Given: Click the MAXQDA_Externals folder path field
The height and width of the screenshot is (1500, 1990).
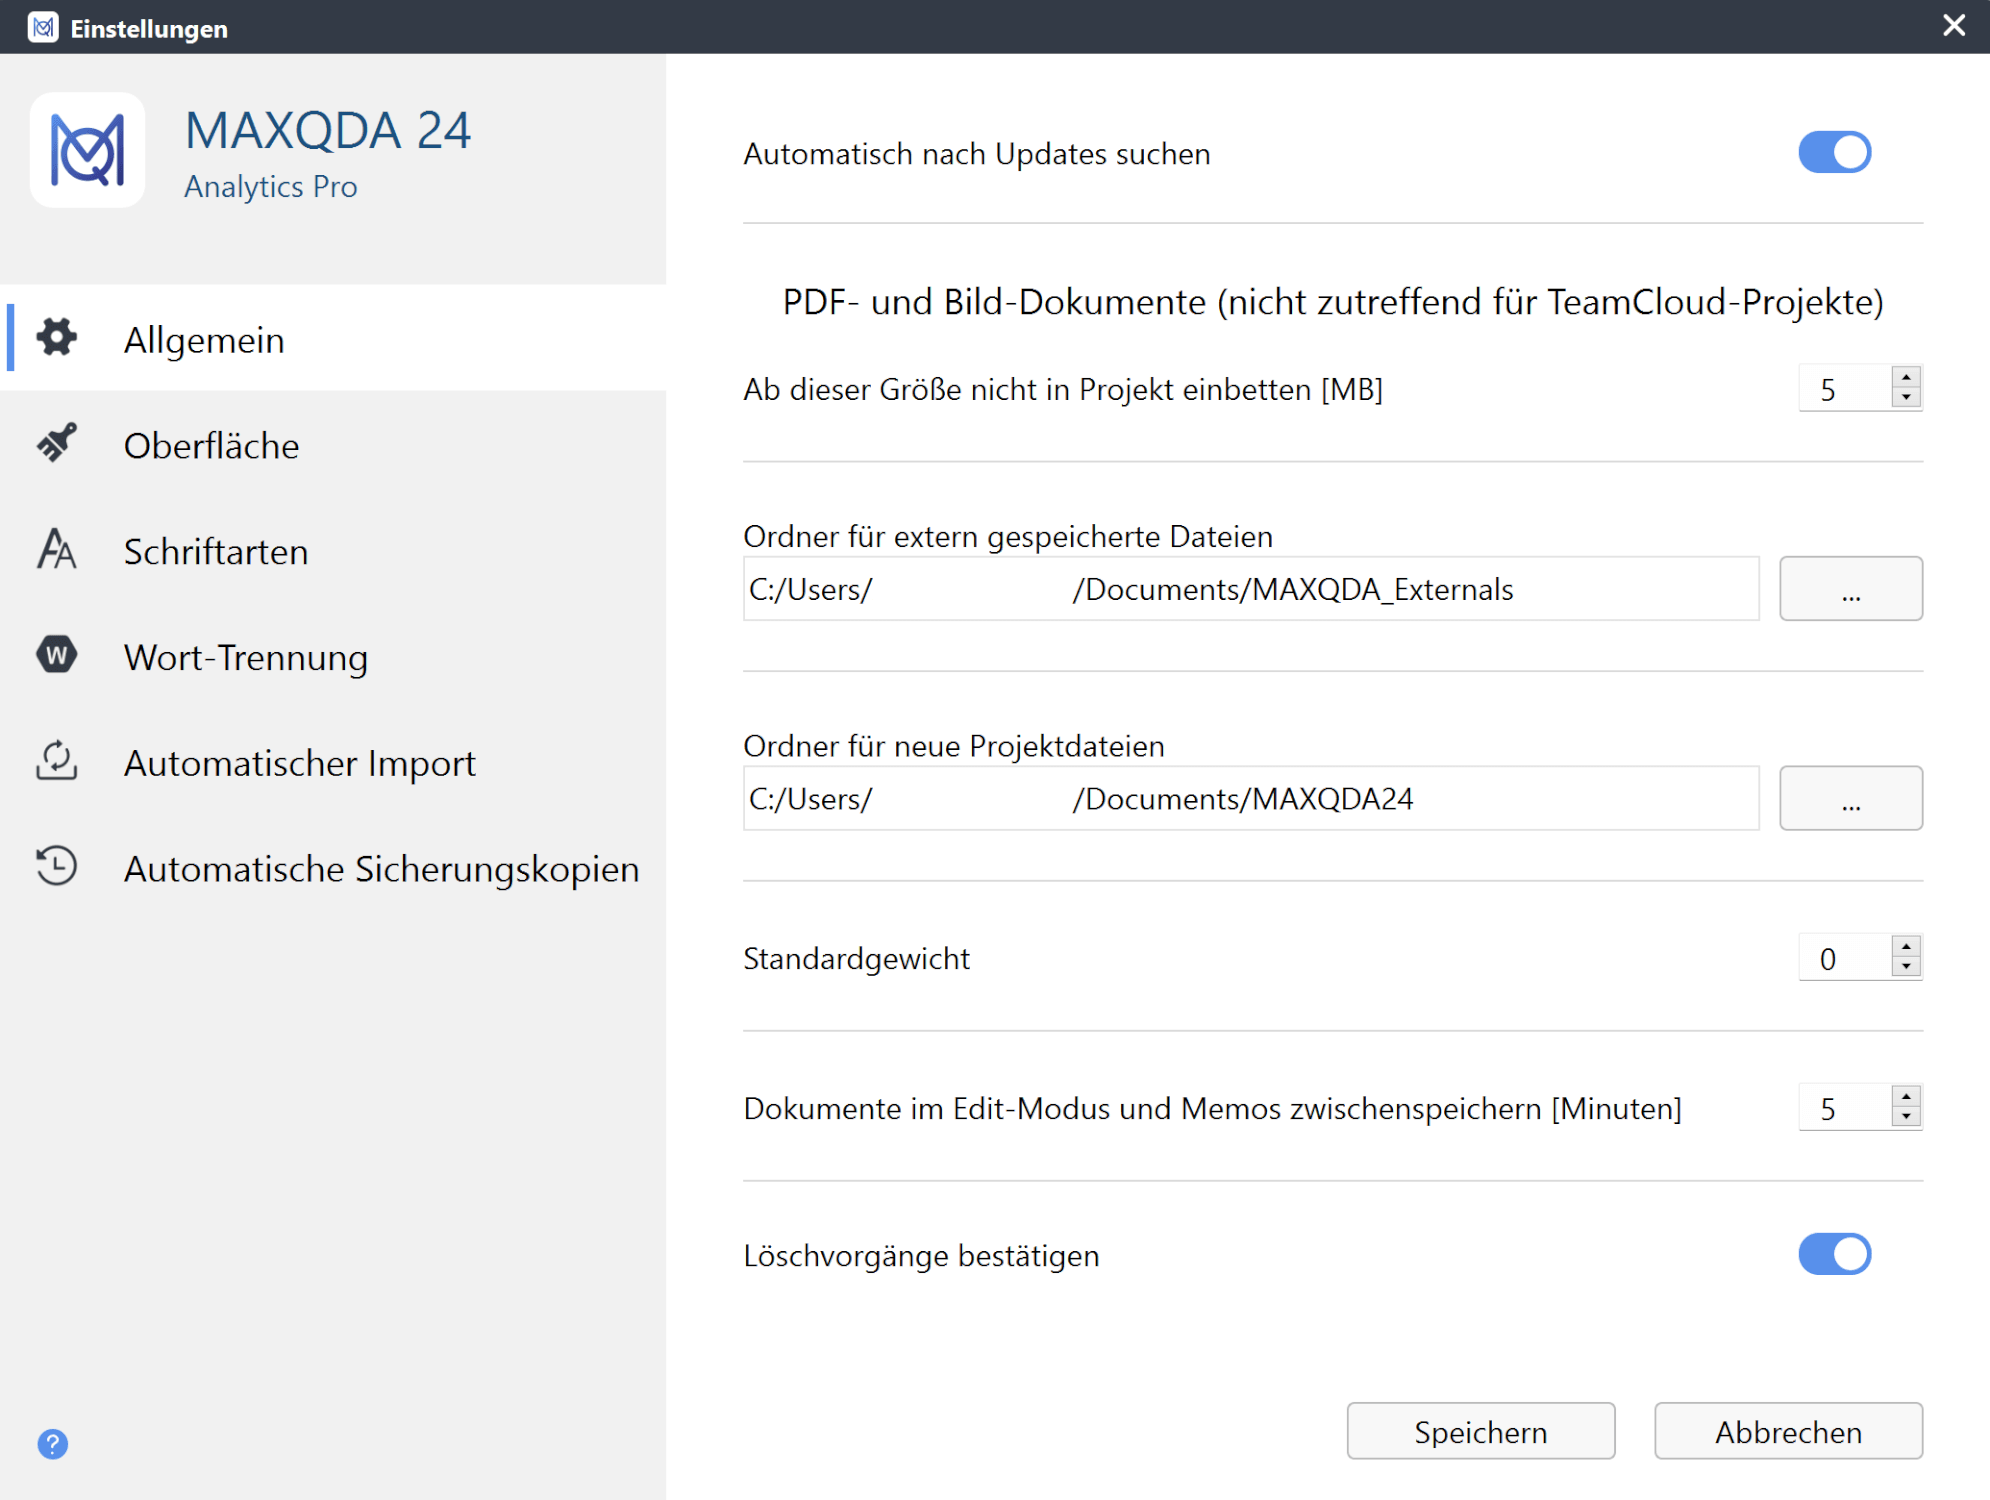Looking at the screenshot, I should 1251,589.
